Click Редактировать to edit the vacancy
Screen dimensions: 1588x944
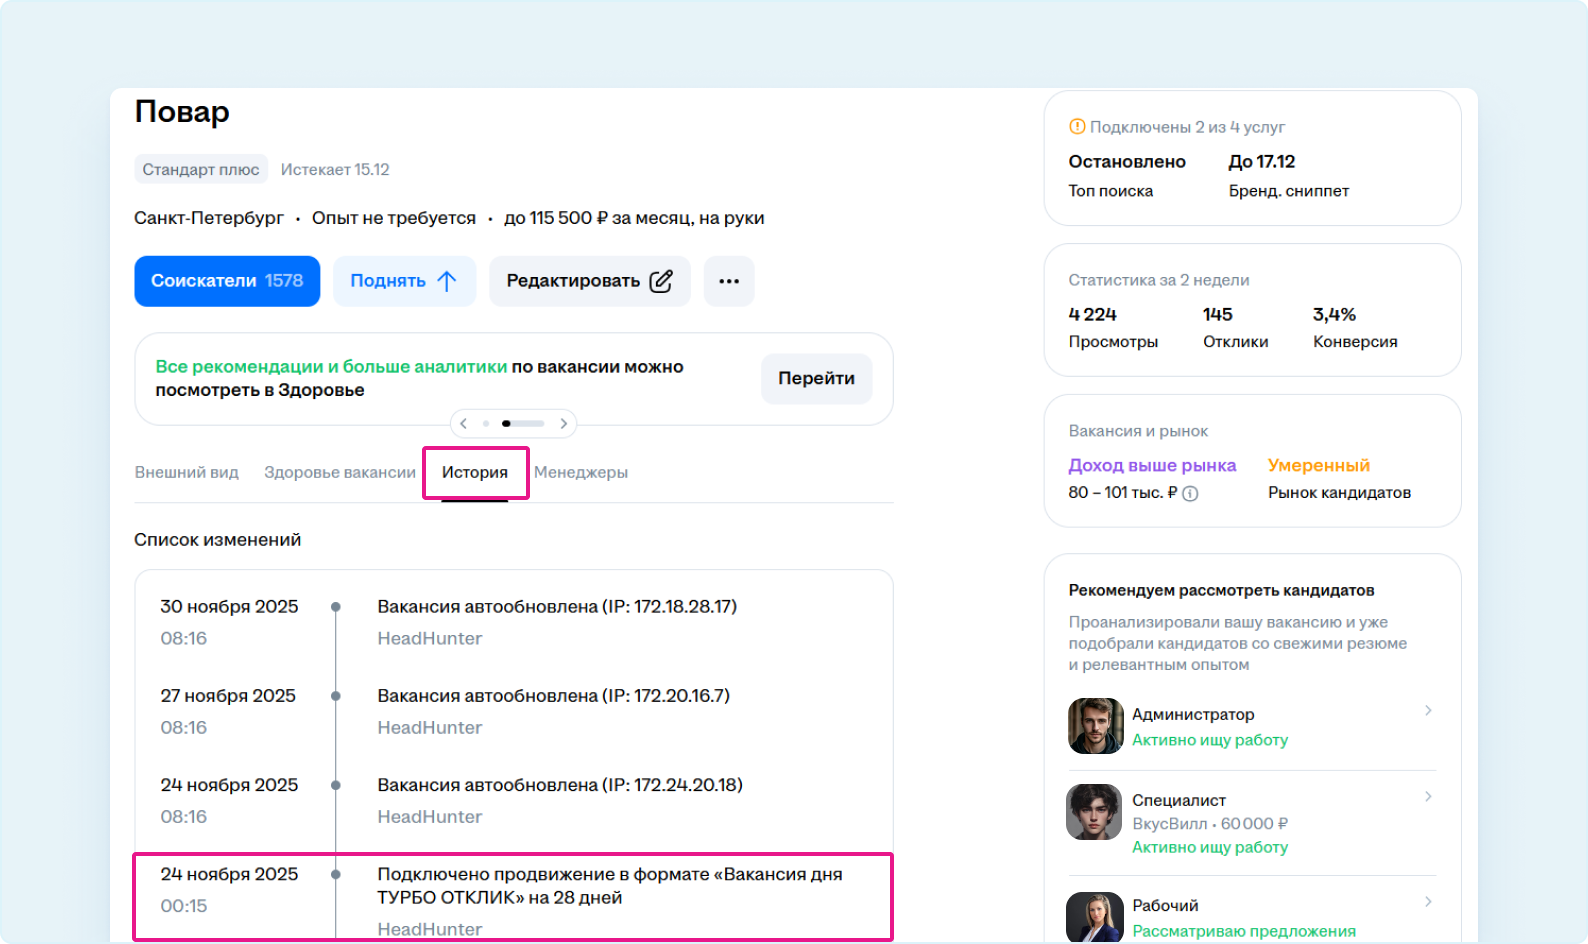(x=589, y=281)
